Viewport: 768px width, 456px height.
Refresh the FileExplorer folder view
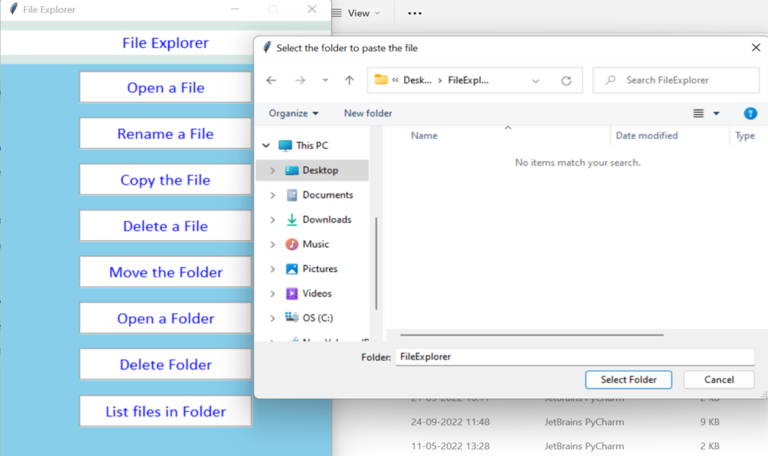[x=566, y=81]
